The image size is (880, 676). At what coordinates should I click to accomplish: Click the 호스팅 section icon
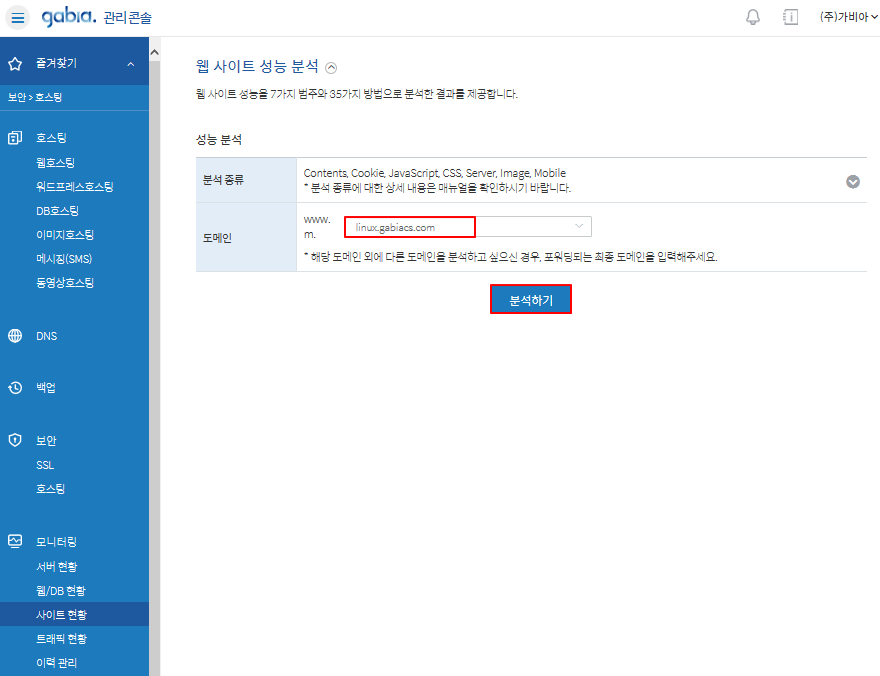coord(15,137)
